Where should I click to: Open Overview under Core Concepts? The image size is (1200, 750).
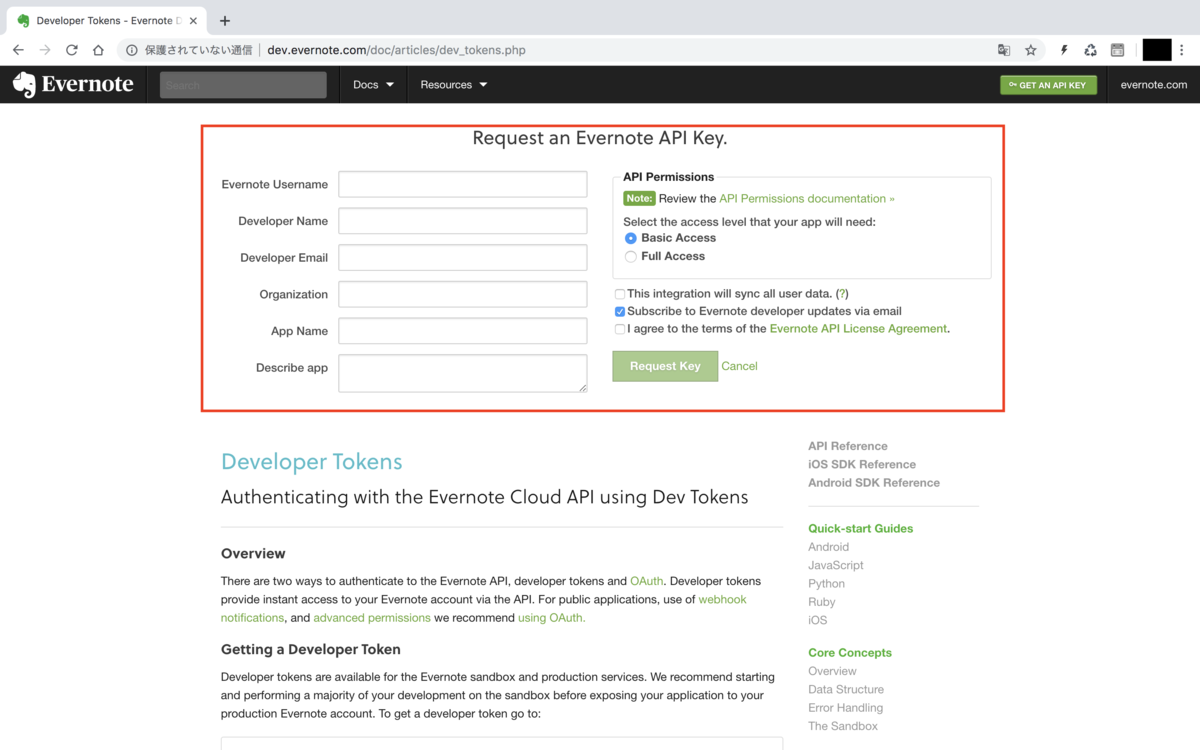pos(833,671)
